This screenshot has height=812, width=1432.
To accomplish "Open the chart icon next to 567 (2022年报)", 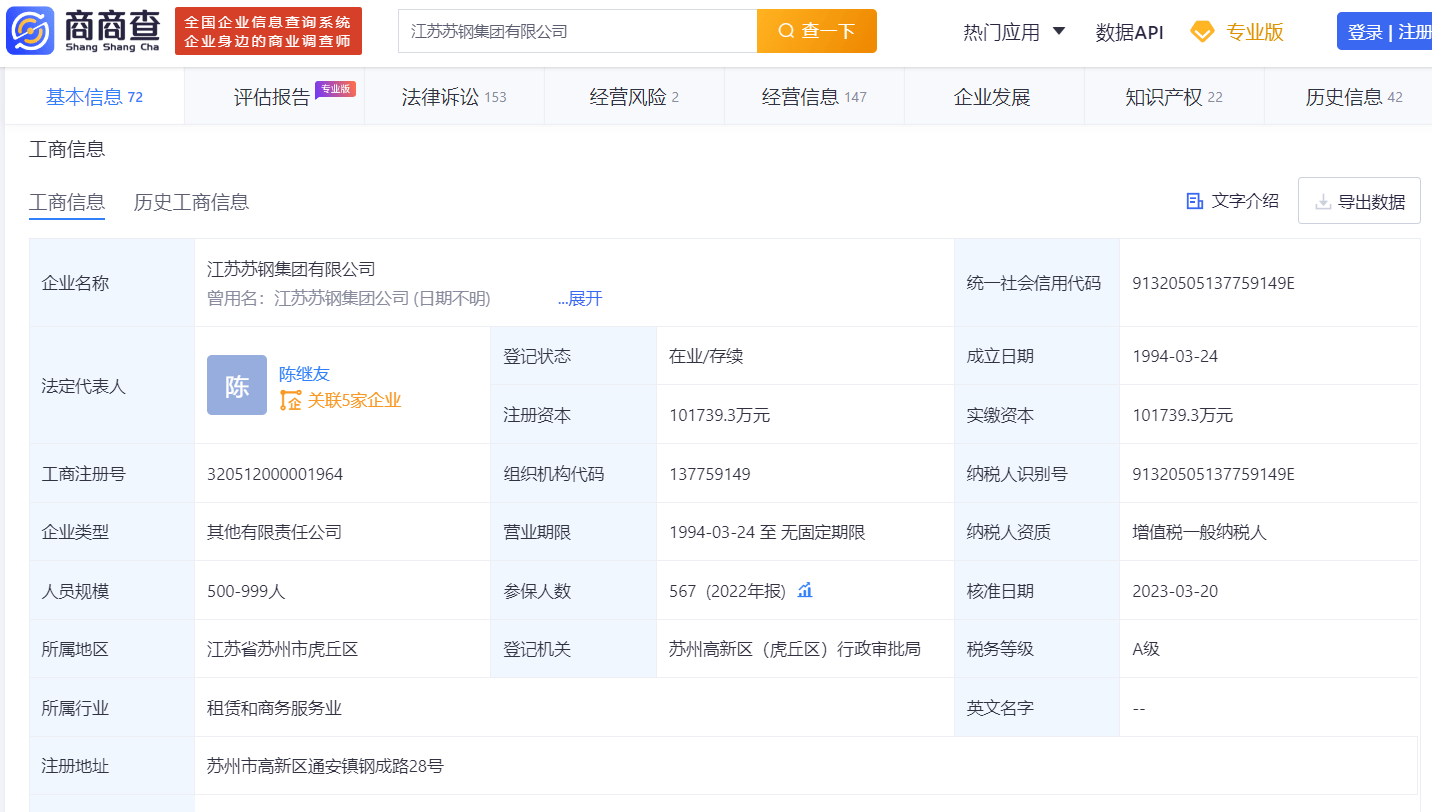I will click(x=805, y=590).
